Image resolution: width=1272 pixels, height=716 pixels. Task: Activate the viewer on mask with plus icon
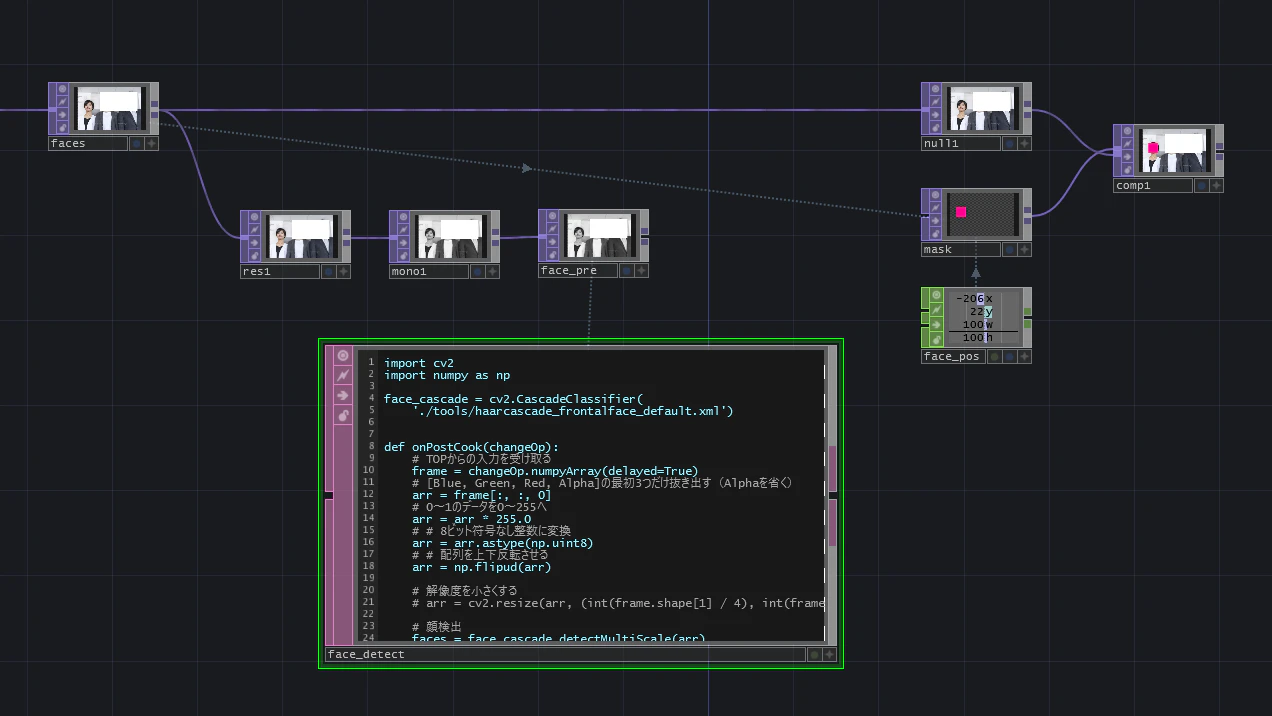[x=1024, y=249]
